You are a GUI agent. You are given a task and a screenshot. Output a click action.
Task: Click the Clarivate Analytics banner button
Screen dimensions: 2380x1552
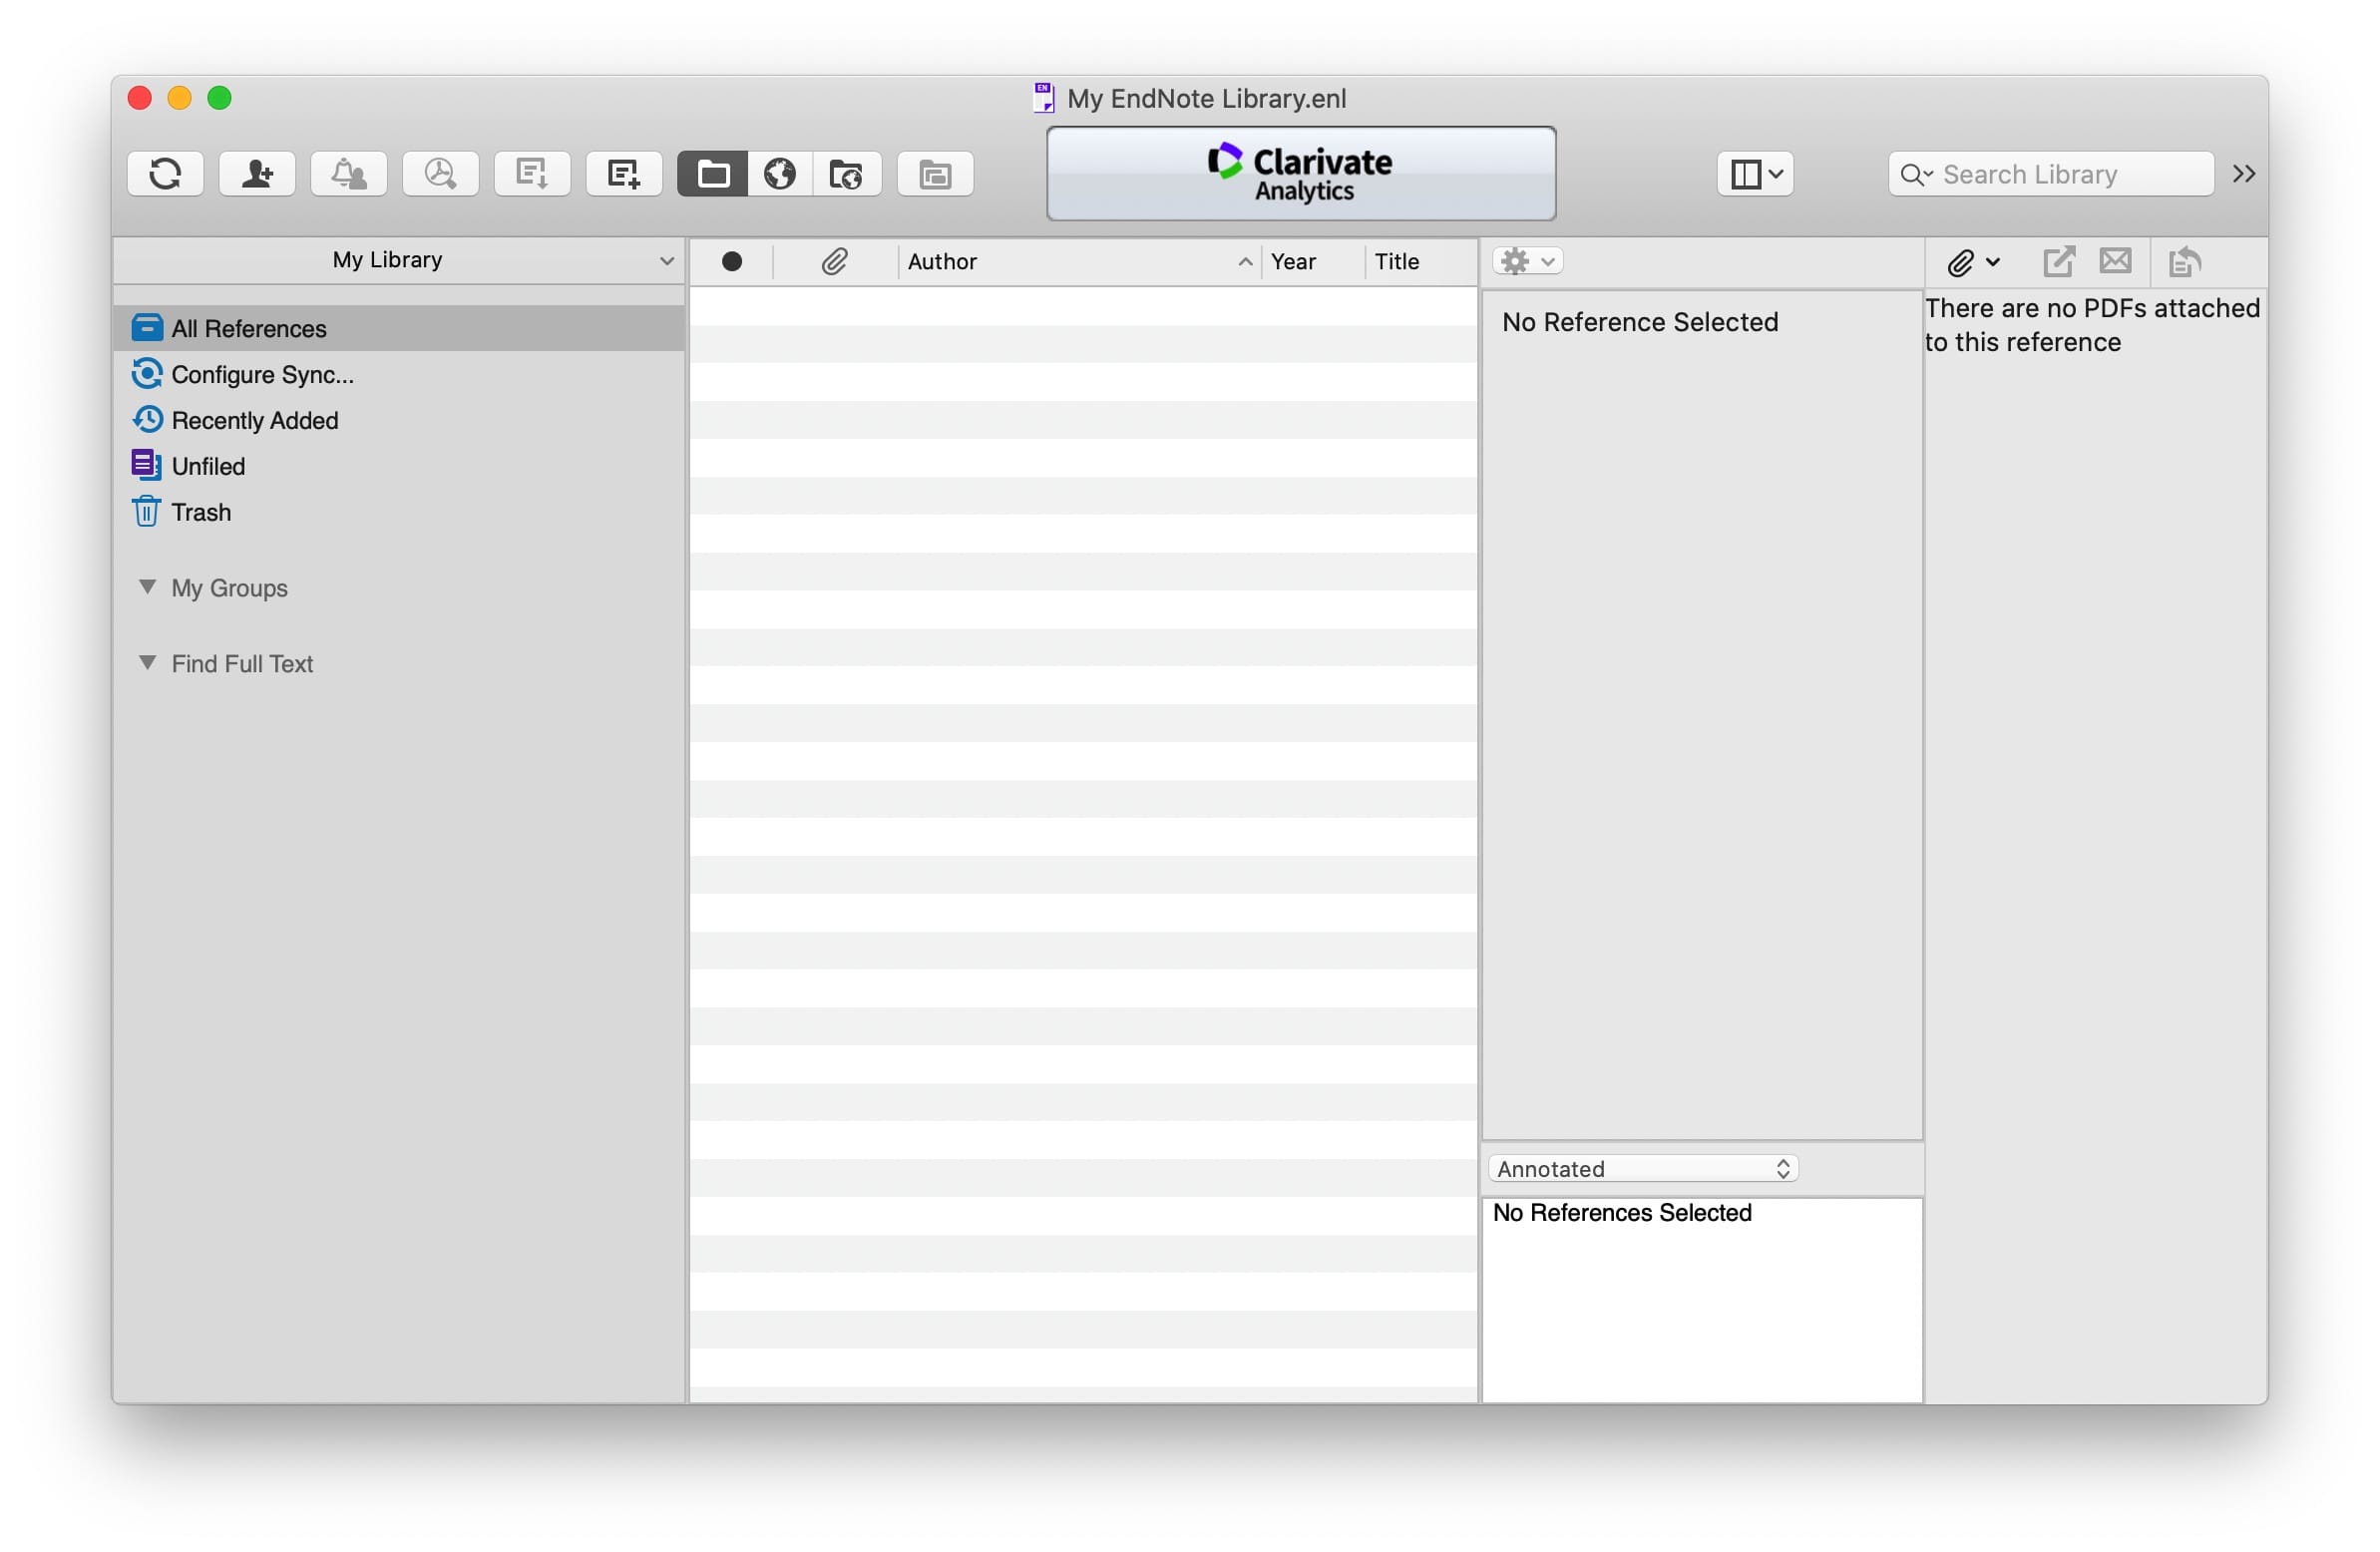(x=1300, y=174)
